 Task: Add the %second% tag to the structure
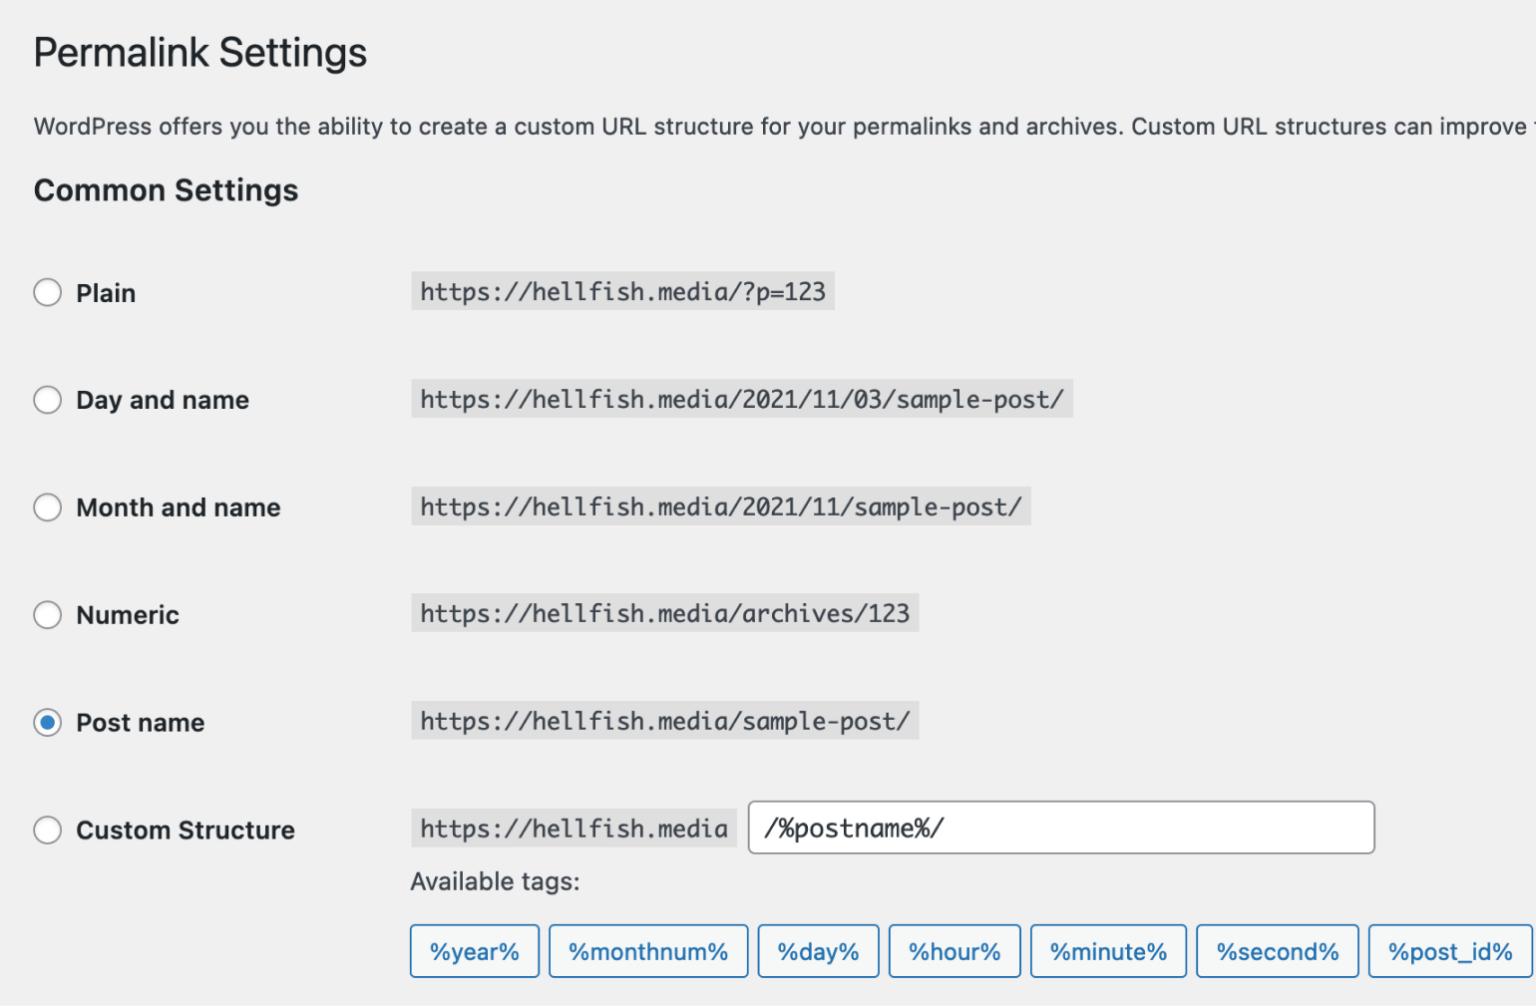(x=1277, y=951)
